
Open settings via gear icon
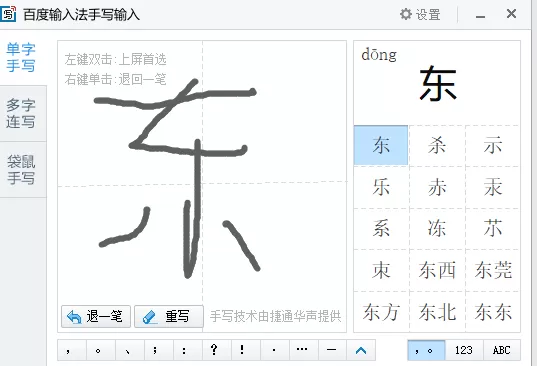pos(406,14)
